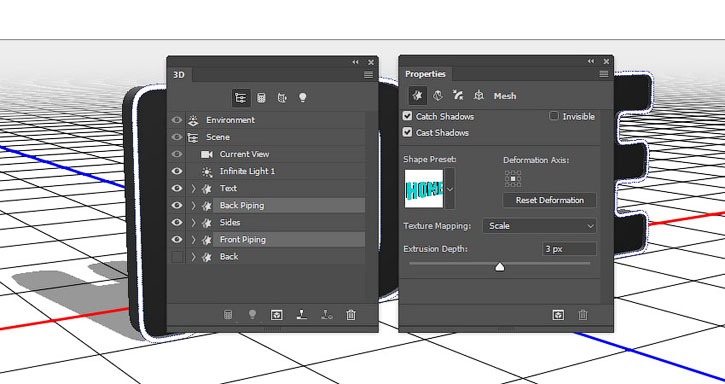Viewport: 725px width, 384px height.
Task: Click Reset Deformation button
Action: (x=550, y=200)
